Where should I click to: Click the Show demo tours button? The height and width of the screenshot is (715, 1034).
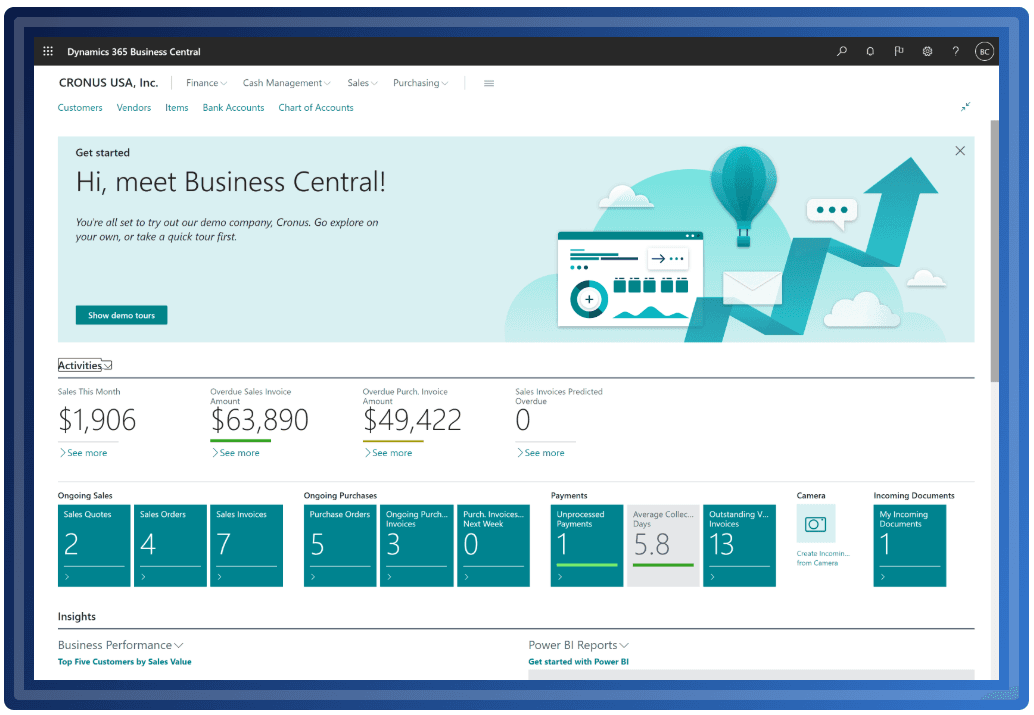pos(121,315)
